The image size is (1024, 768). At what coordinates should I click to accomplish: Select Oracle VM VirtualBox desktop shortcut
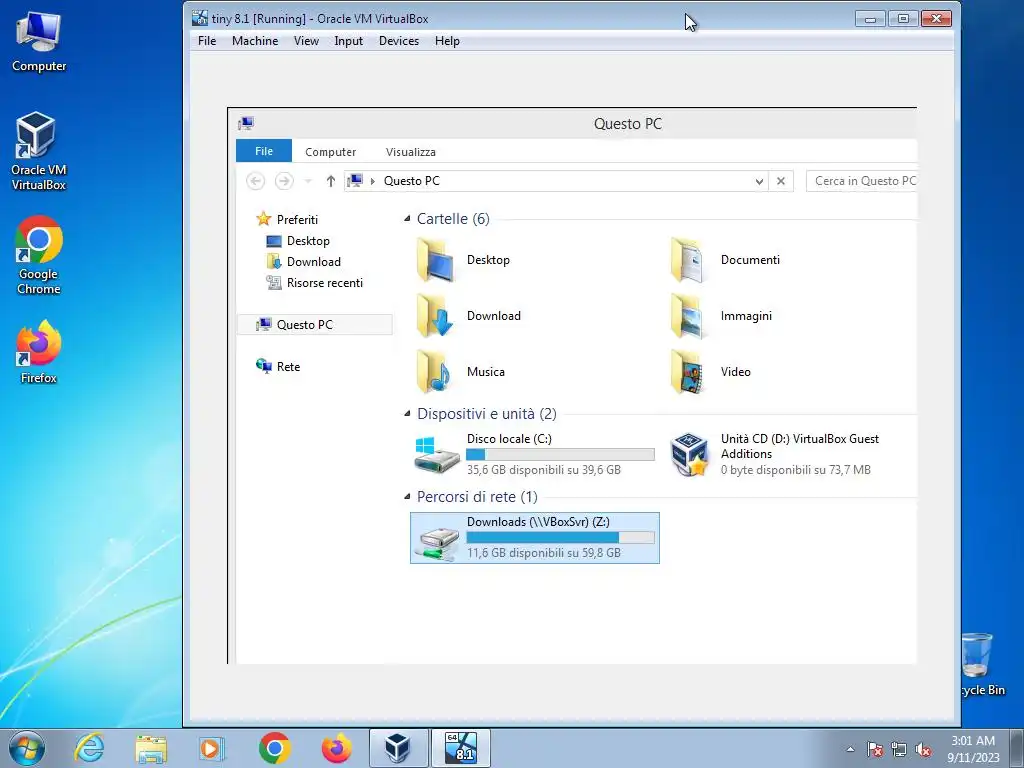coord(39,152)
